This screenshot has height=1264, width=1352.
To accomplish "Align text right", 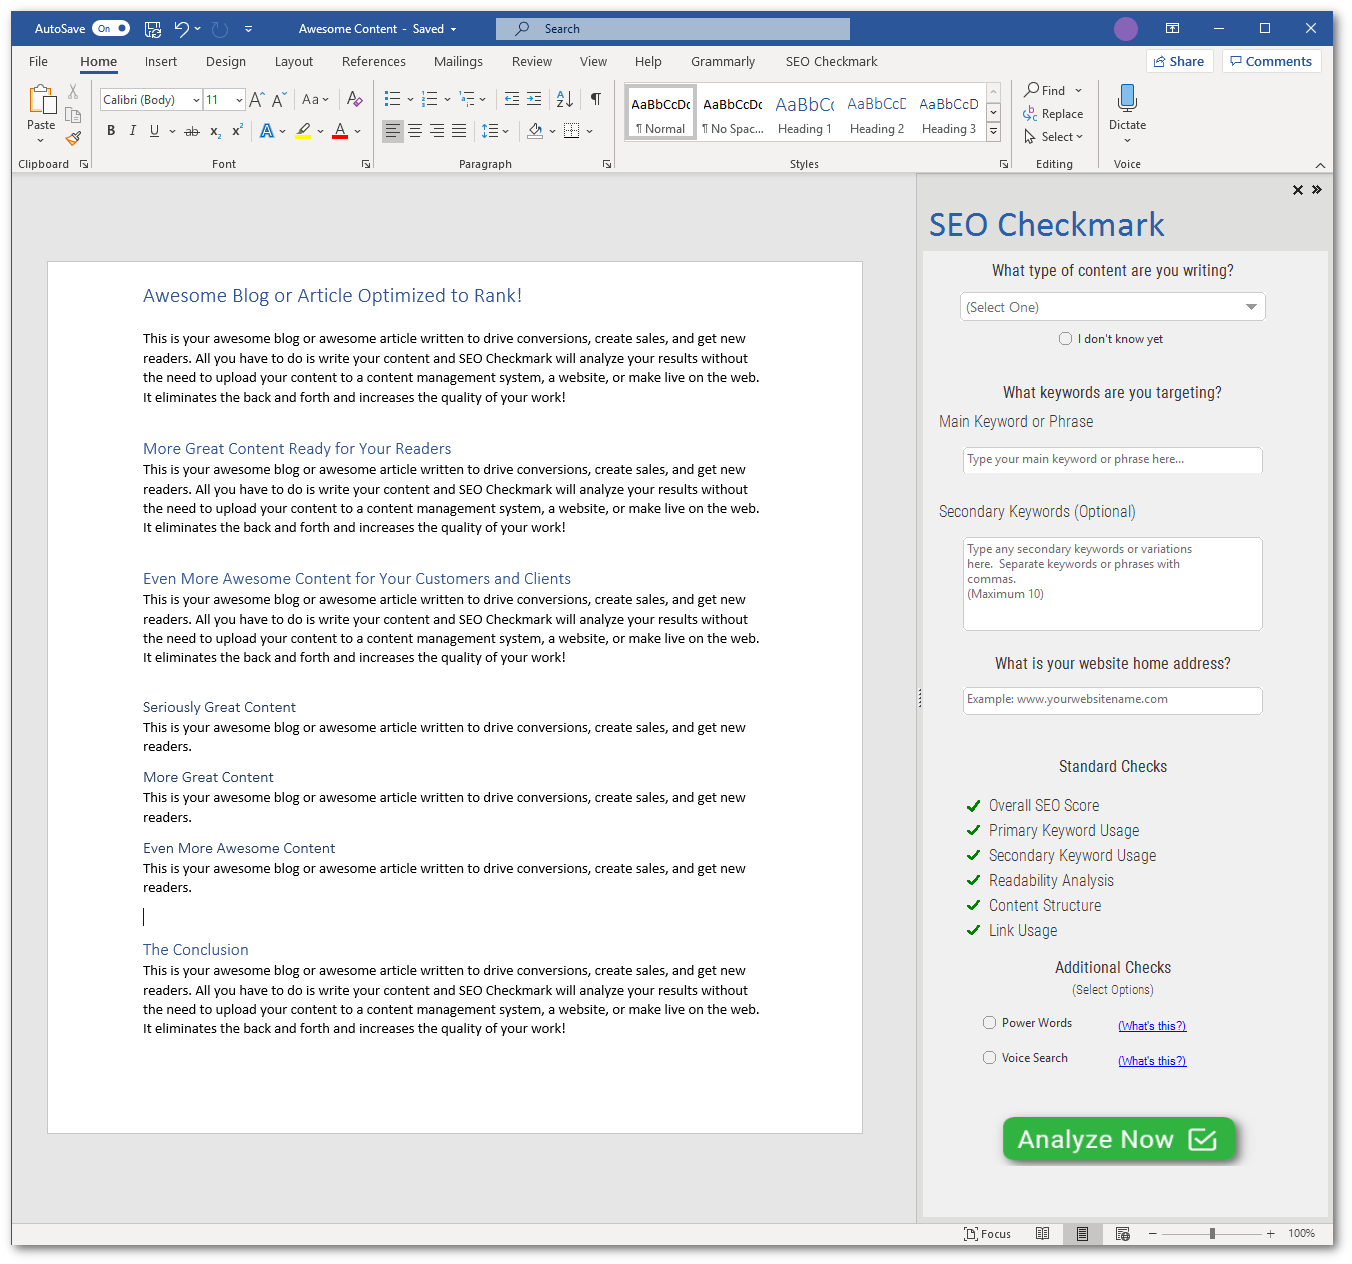I will tap(437, 131).
